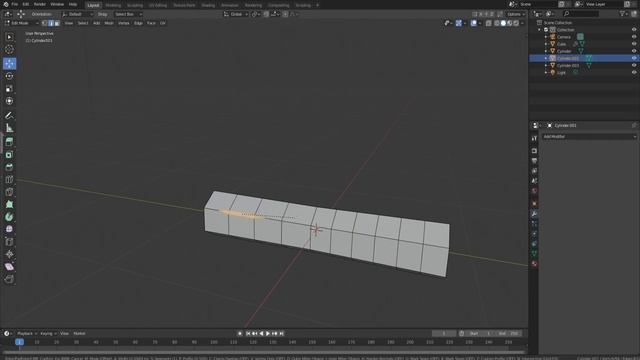Open the Mesh menu in viewport header

[109, 23]
